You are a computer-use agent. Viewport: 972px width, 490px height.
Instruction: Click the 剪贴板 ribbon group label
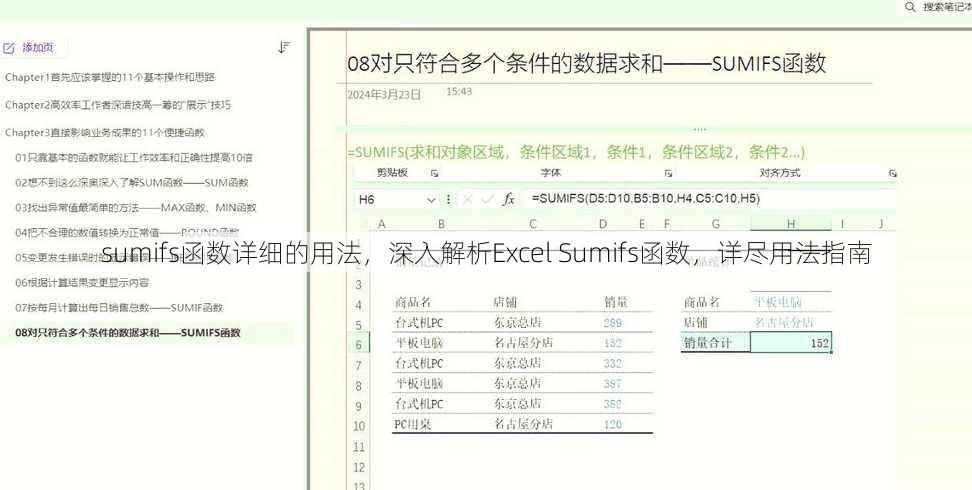(x=392, y=172)
